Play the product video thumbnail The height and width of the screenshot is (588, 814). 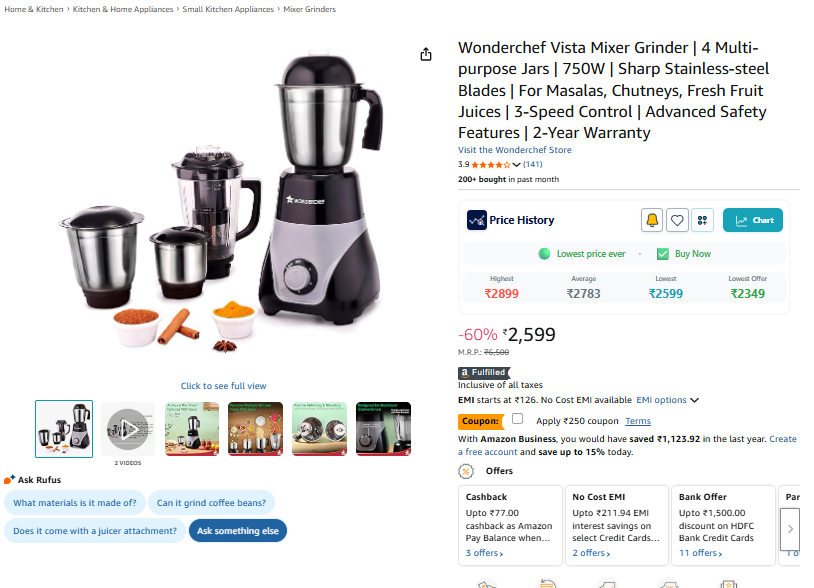click(x=128, y=429)
